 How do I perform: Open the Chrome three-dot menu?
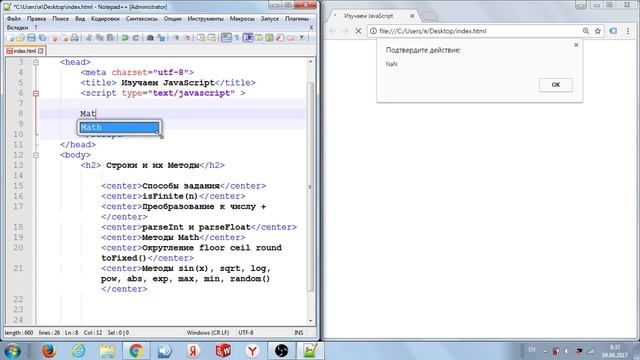[x=628, y=31]
